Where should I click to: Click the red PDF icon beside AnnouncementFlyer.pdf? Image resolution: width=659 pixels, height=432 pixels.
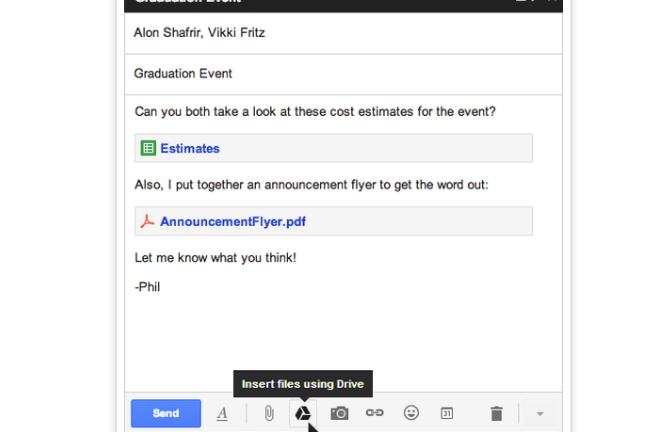point(147,221)
